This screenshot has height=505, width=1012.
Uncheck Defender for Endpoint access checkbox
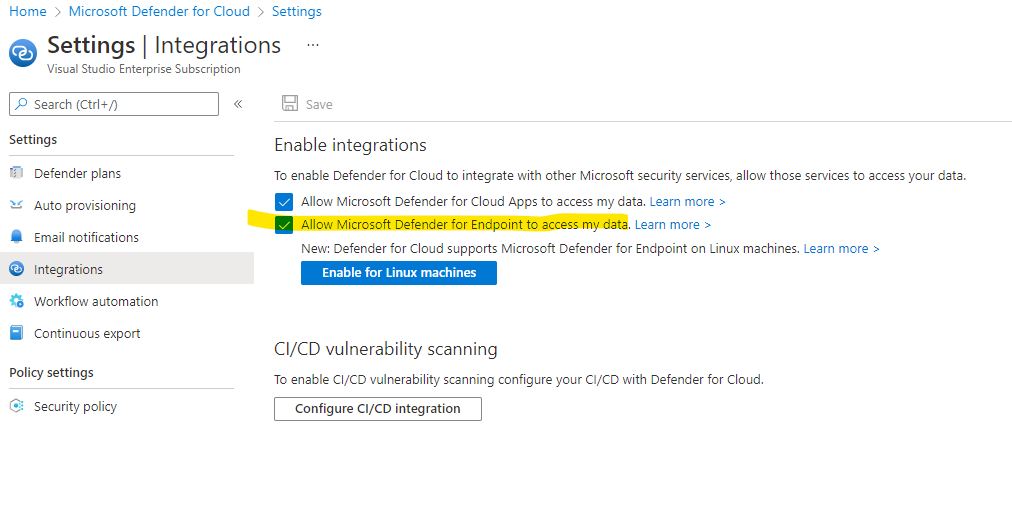point(284,225)
